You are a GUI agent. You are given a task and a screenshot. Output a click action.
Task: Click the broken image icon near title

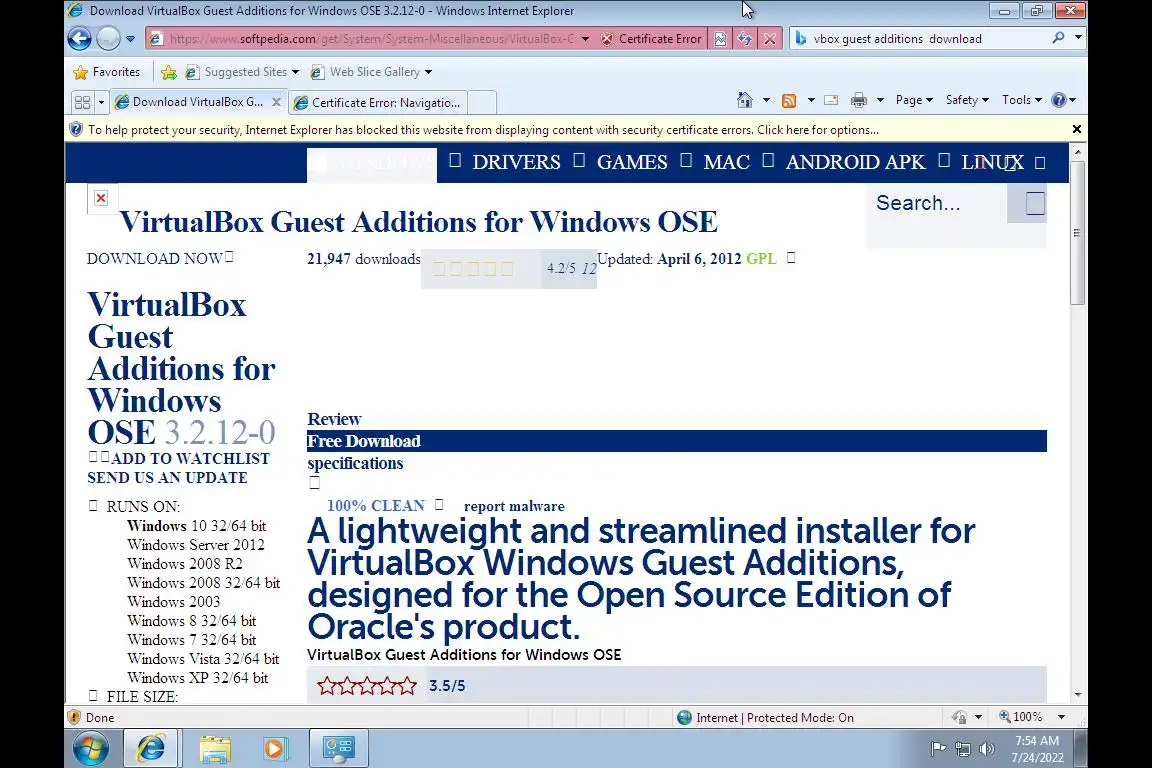pos(101,198)
